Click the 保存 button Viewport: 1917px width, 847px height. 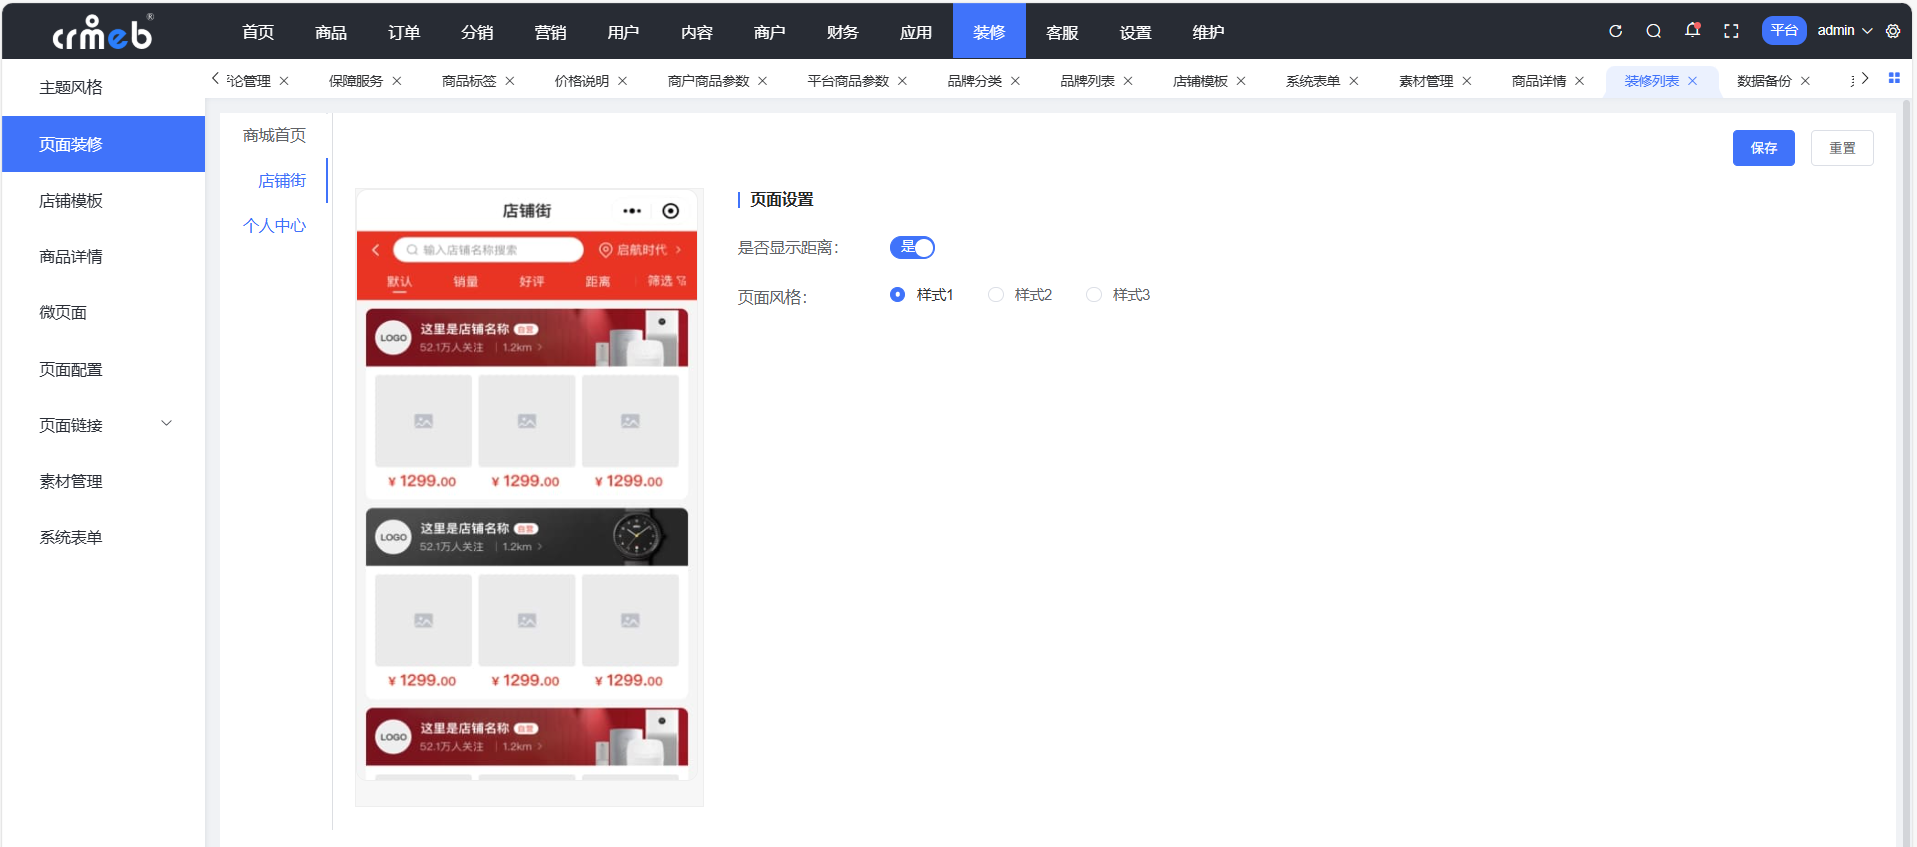click(x=1764, y=148)
